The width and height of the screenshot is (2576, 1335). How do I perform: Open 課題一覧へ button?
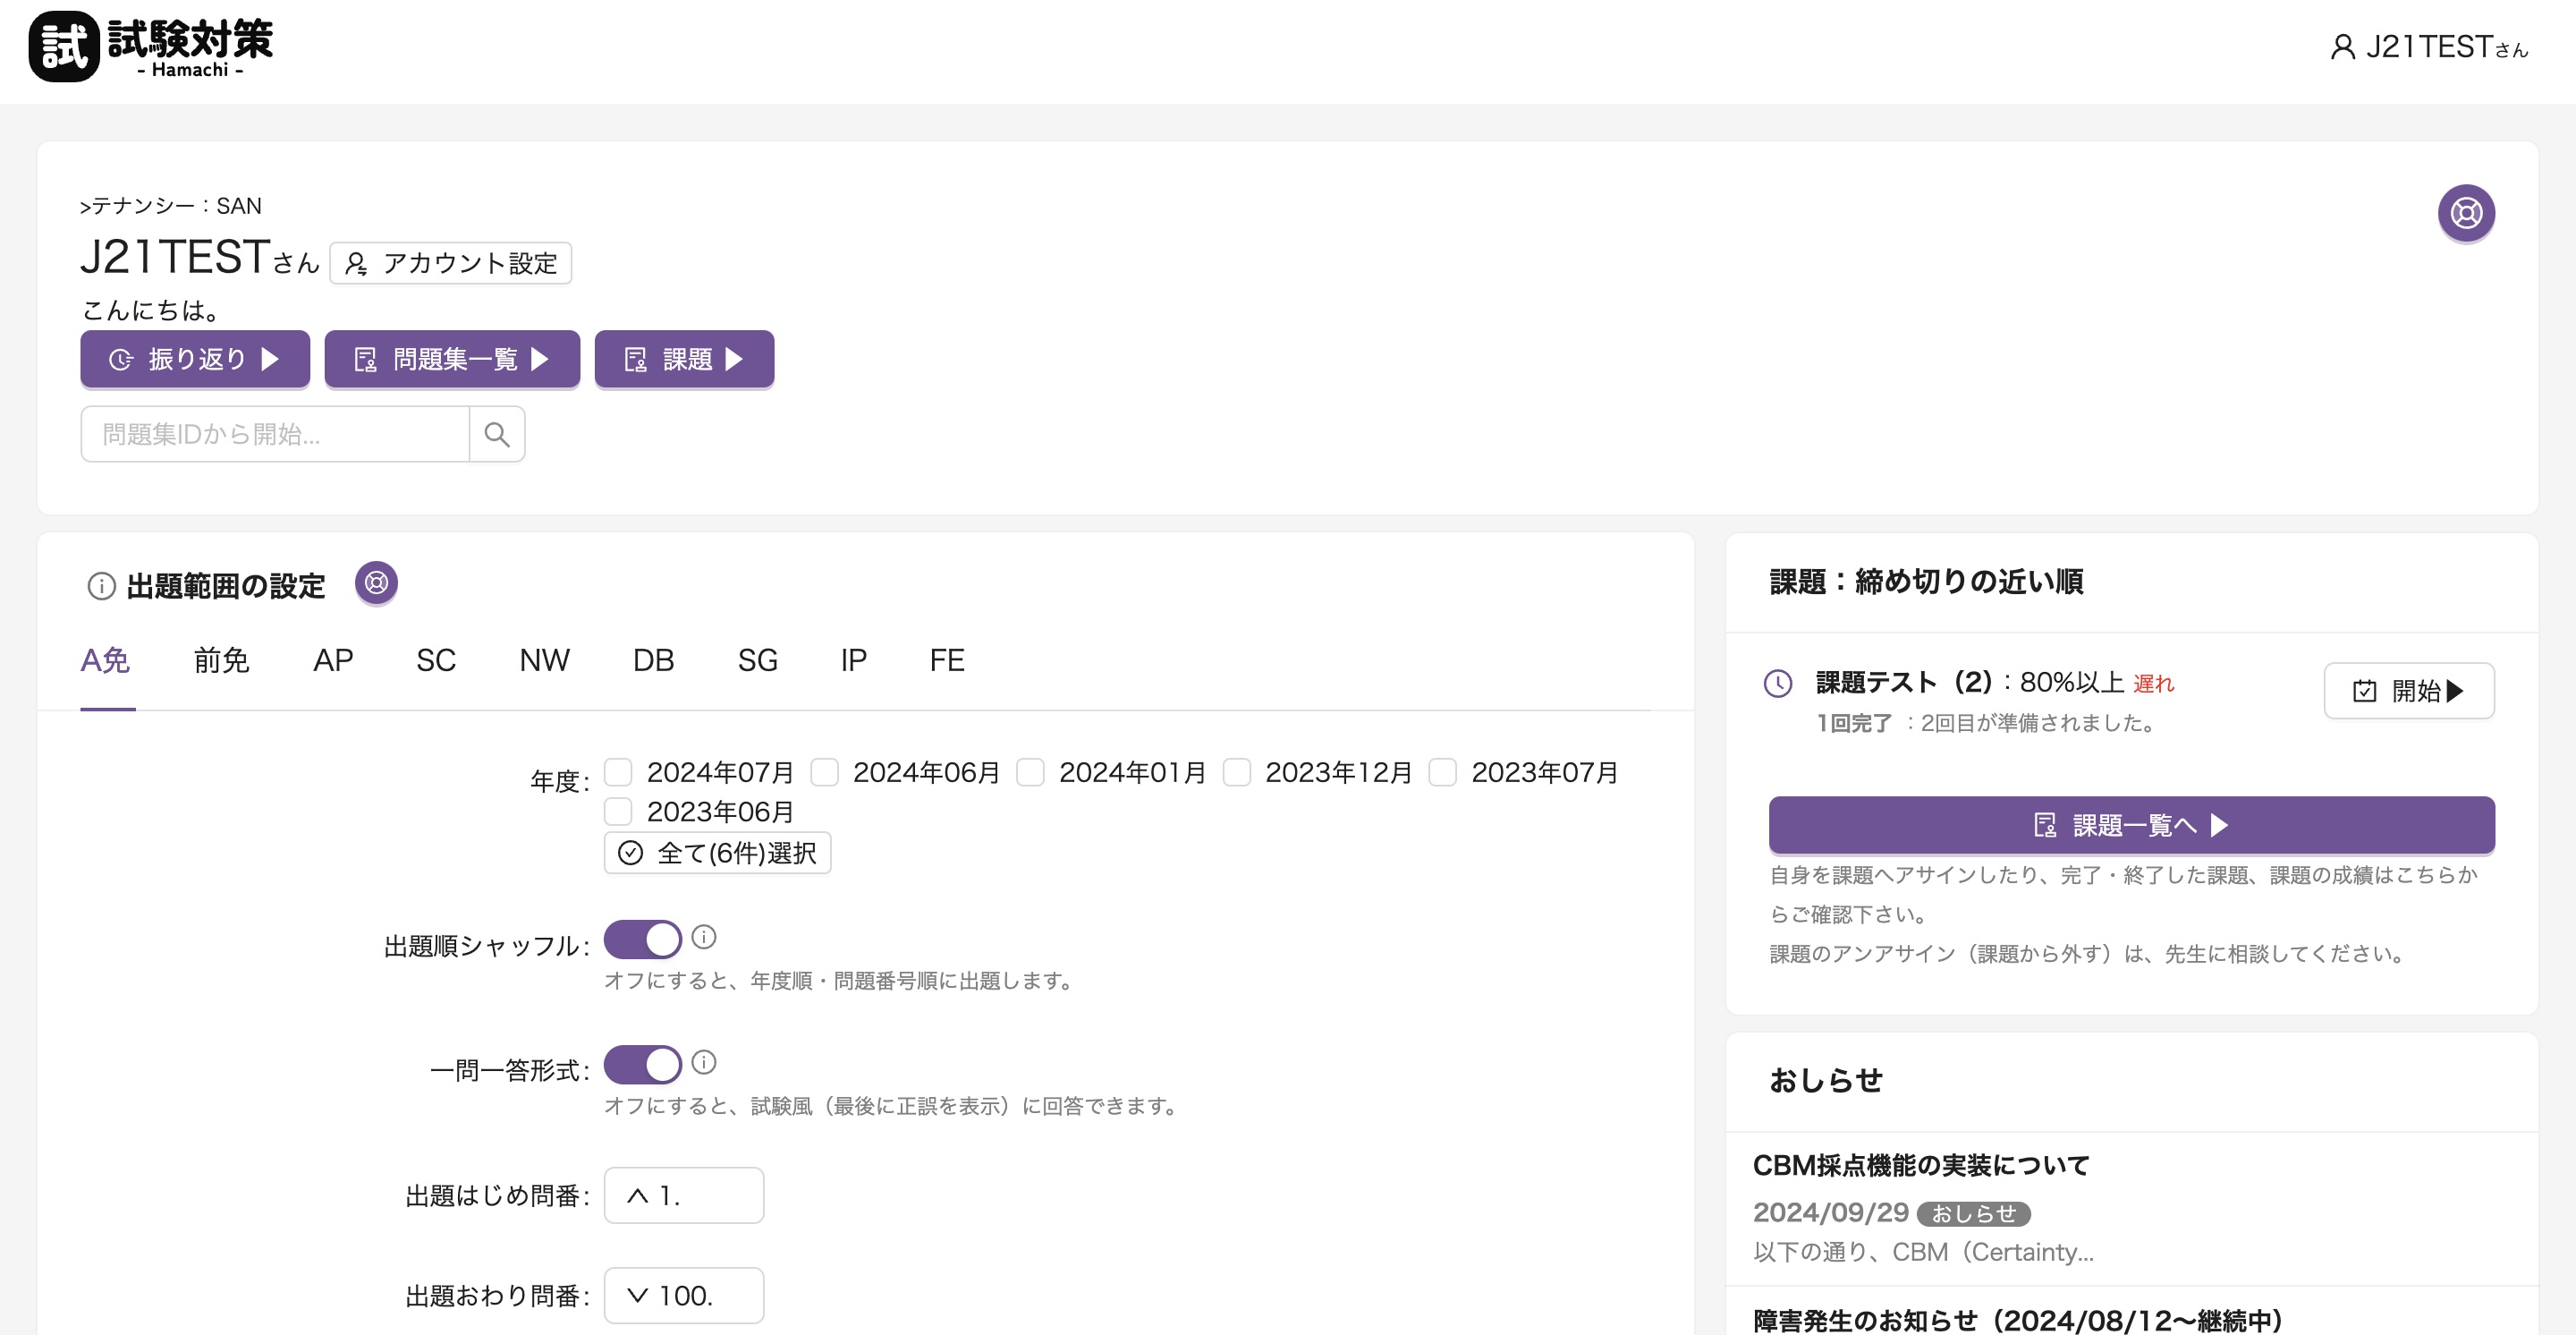[x=2131, y=825]
